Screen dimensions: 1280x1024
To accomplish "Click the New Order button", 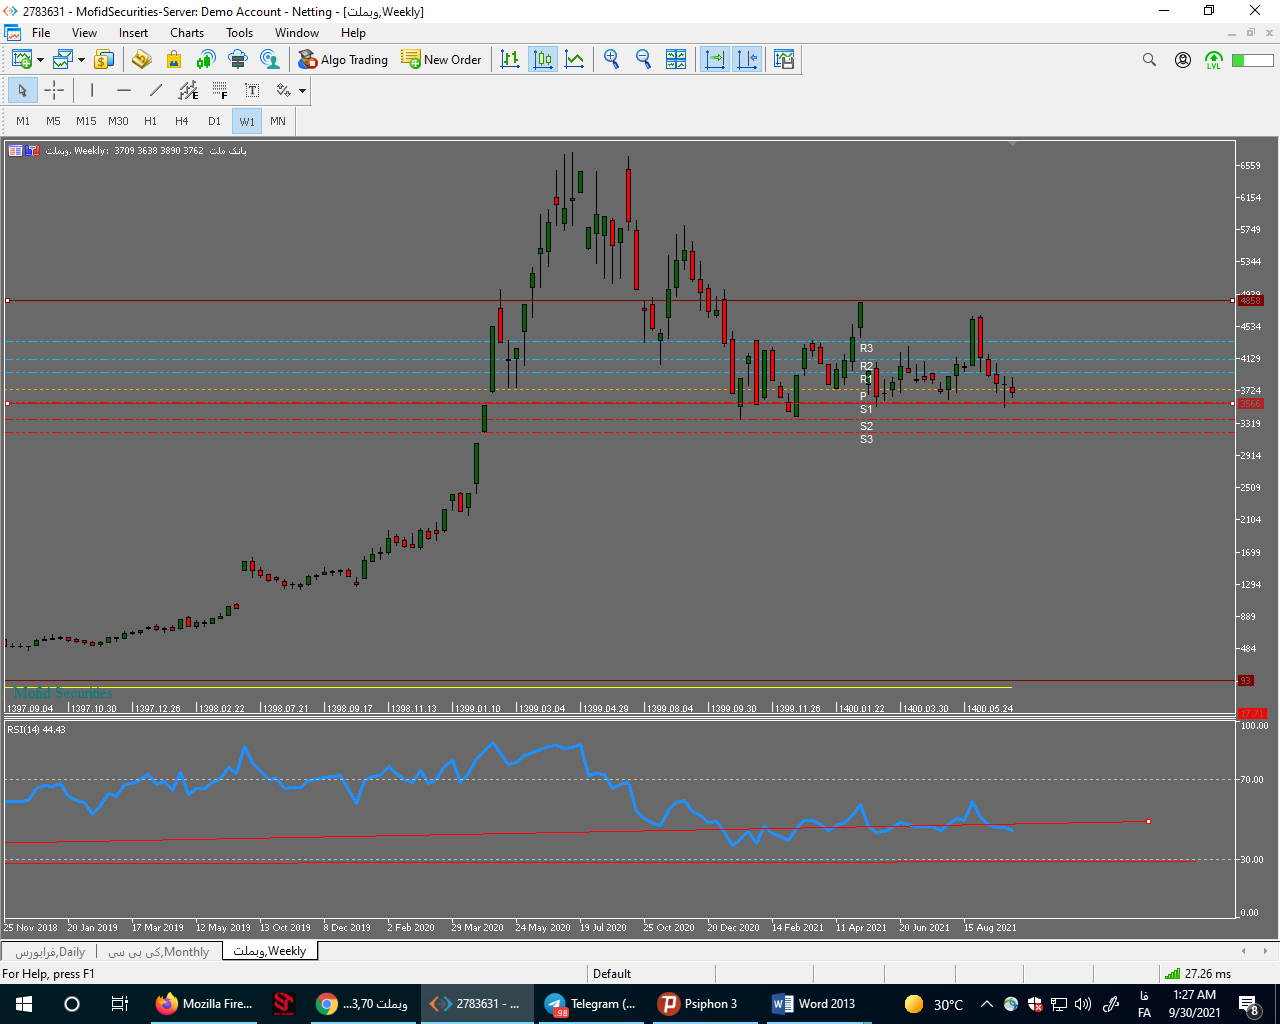I will [x=441, y=60].
